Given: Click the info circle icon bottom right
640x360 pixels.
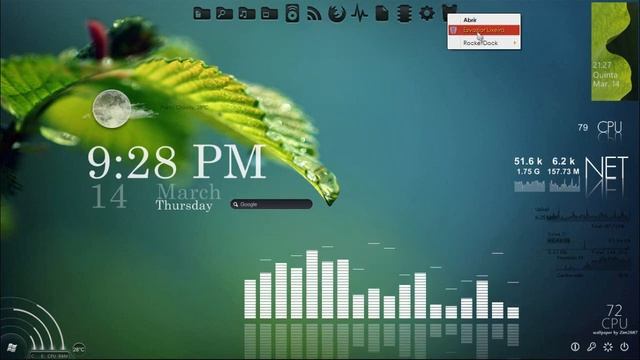Looking at the screenshot, I should point(575,347).
